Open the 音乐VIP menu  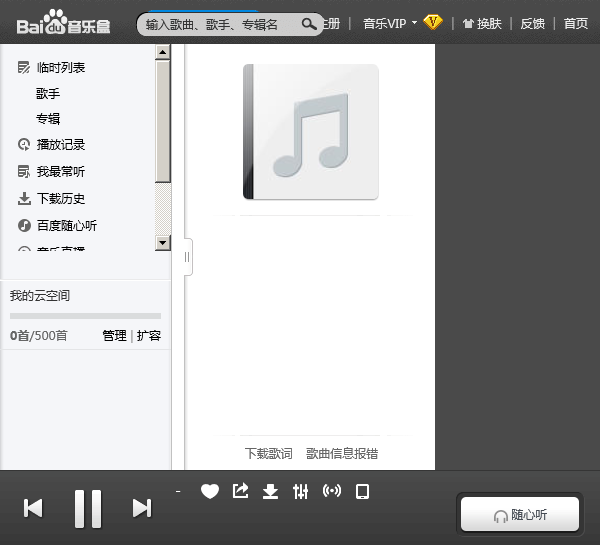coord(390,24)
